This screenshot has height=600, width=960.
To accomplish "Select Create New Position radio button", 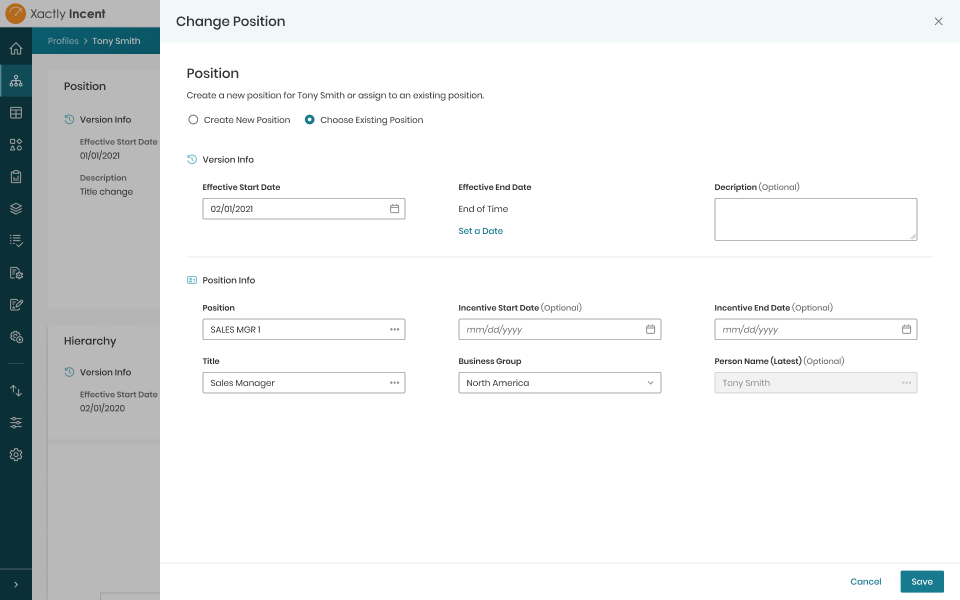I will point(193,120).
